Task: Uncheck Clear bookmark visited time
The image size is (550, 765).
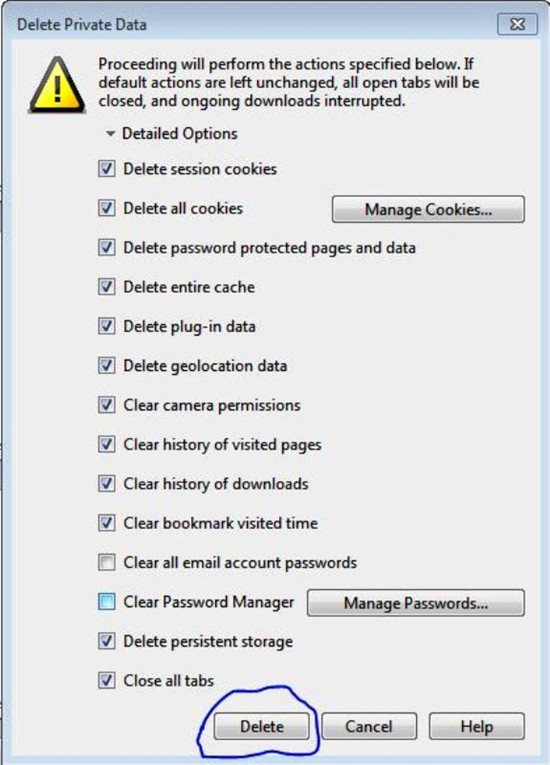Action: (106, 523)
